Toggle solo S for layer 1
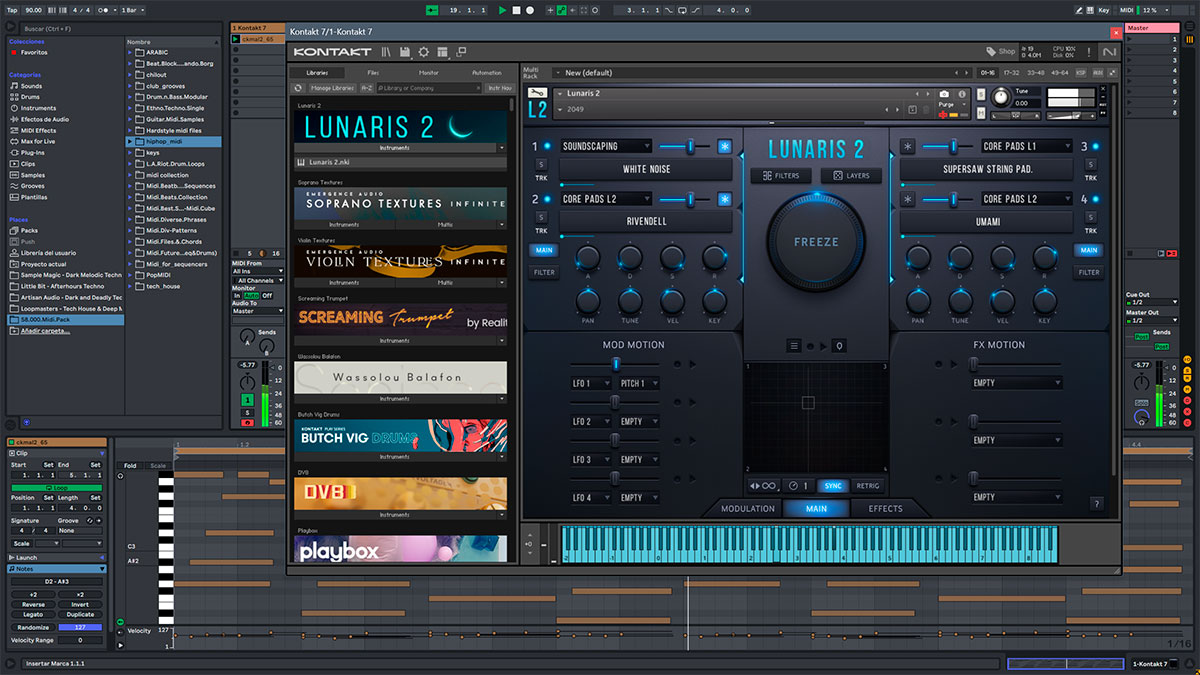This screenshot has width=1200, height=675. [x=541, y=164]
